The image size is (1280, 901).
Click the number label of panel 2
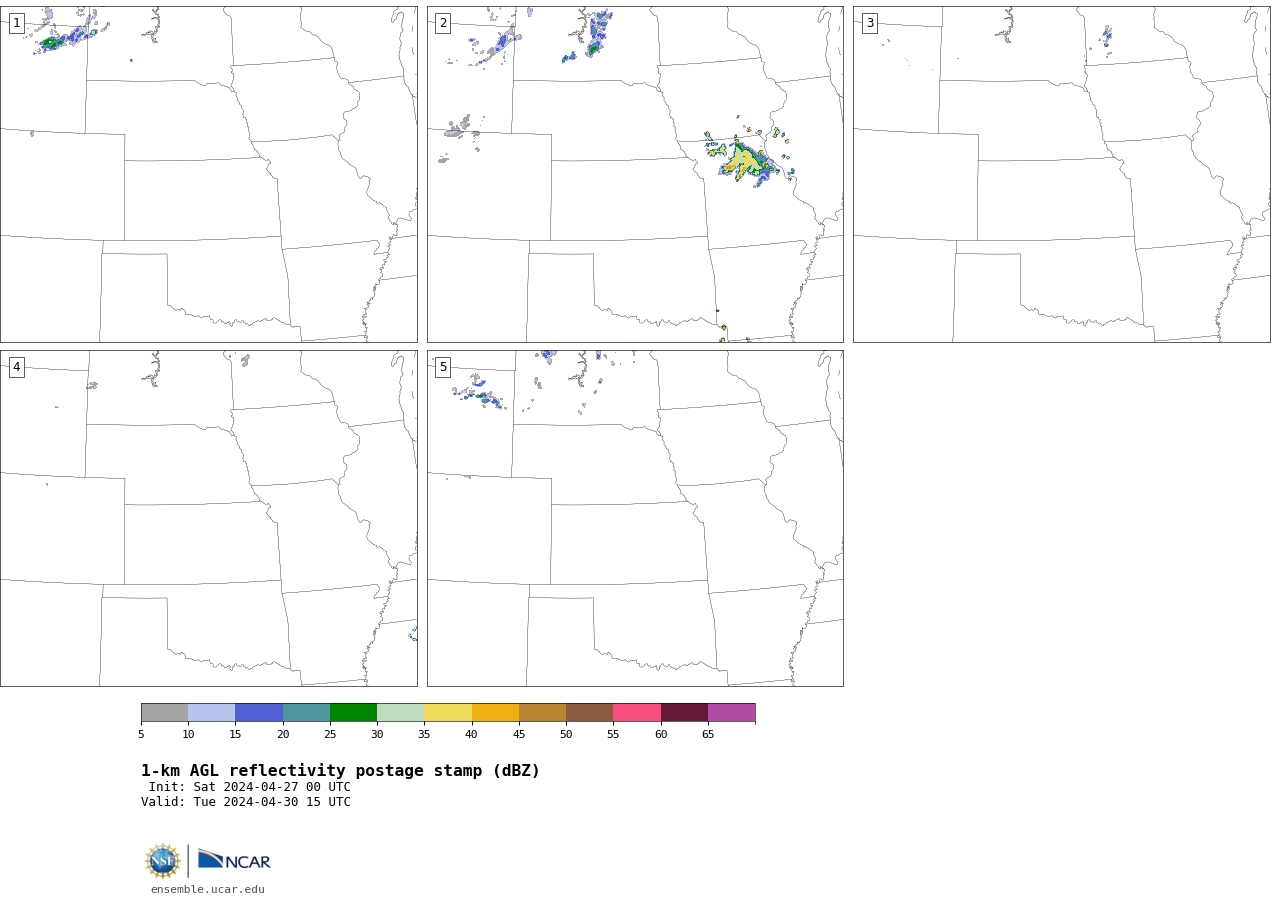coord(443,23)
